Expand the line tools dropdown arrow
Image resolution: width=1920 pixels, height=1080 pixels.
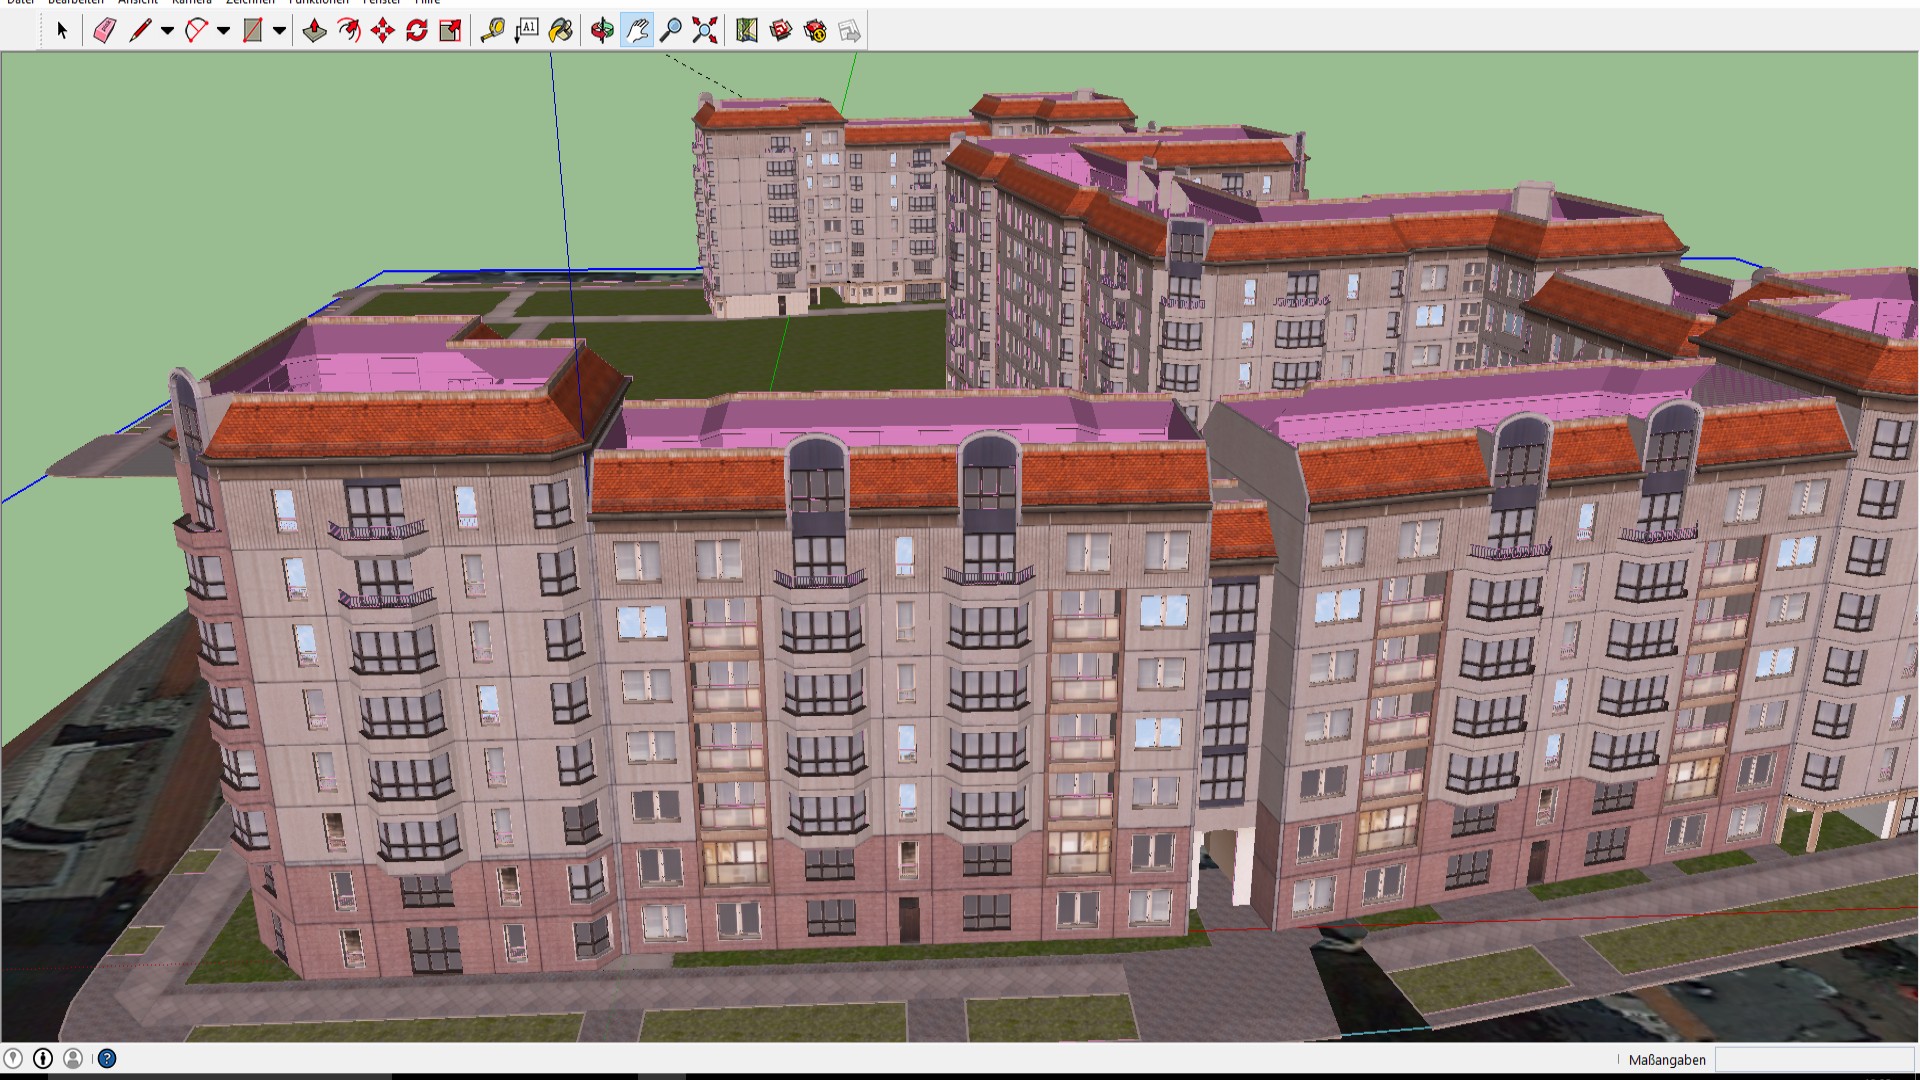point(167,31)
